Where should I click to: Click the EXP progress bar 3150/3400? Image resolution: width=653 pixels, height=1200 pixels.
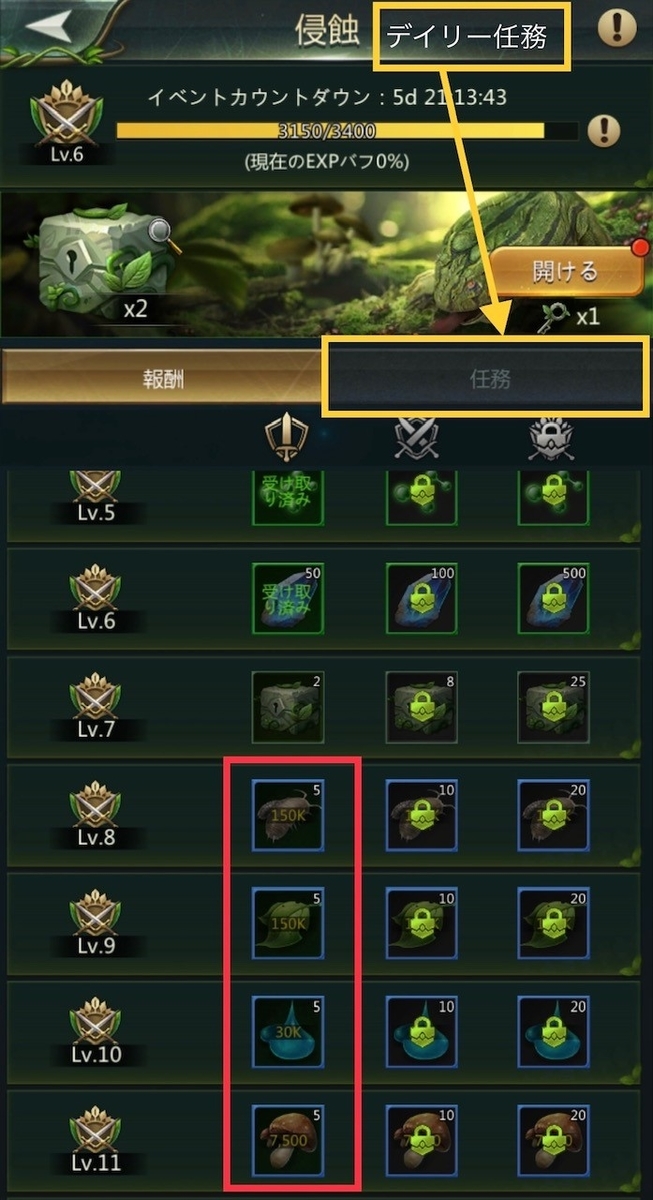(x=347, y=130)
